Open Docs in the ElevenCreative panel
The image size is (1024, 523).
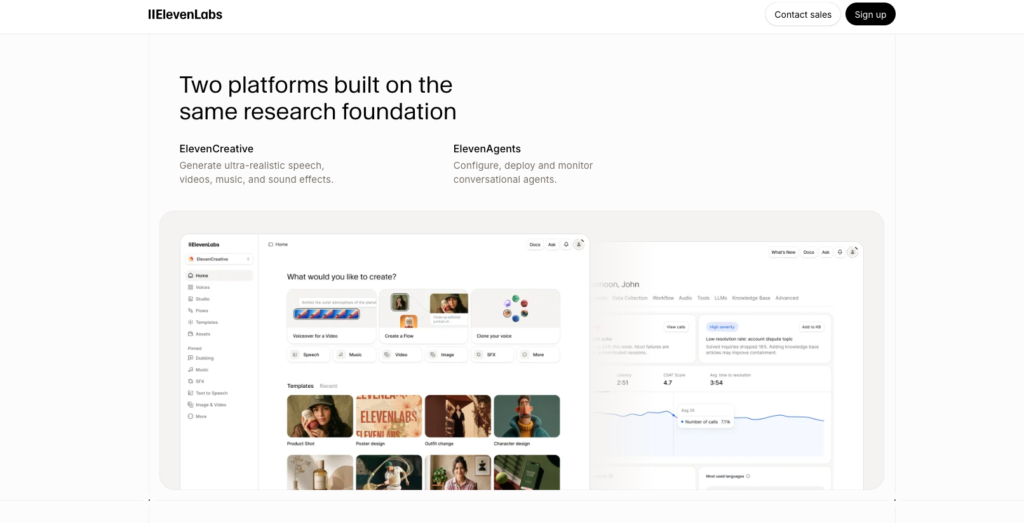[x=535, y=244]
